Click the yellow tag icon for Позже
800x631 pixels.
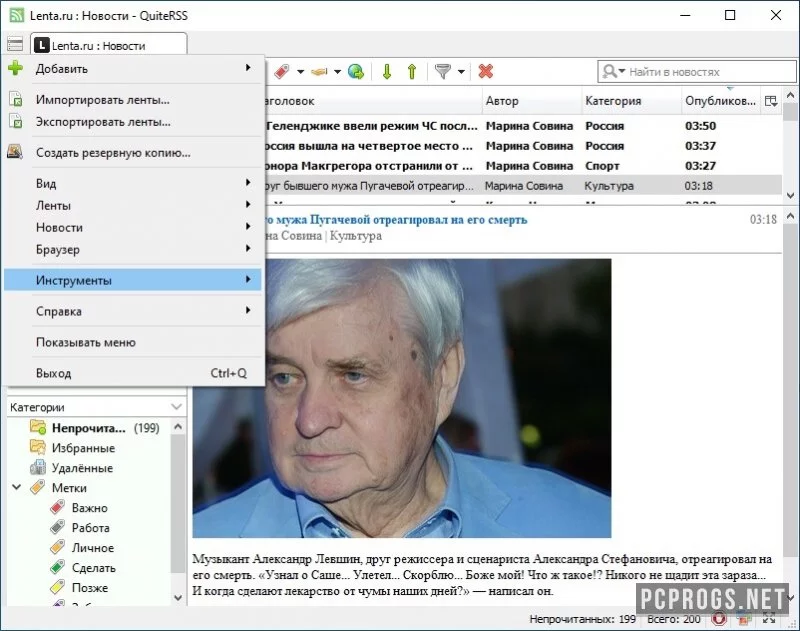[x=58, y=587]
